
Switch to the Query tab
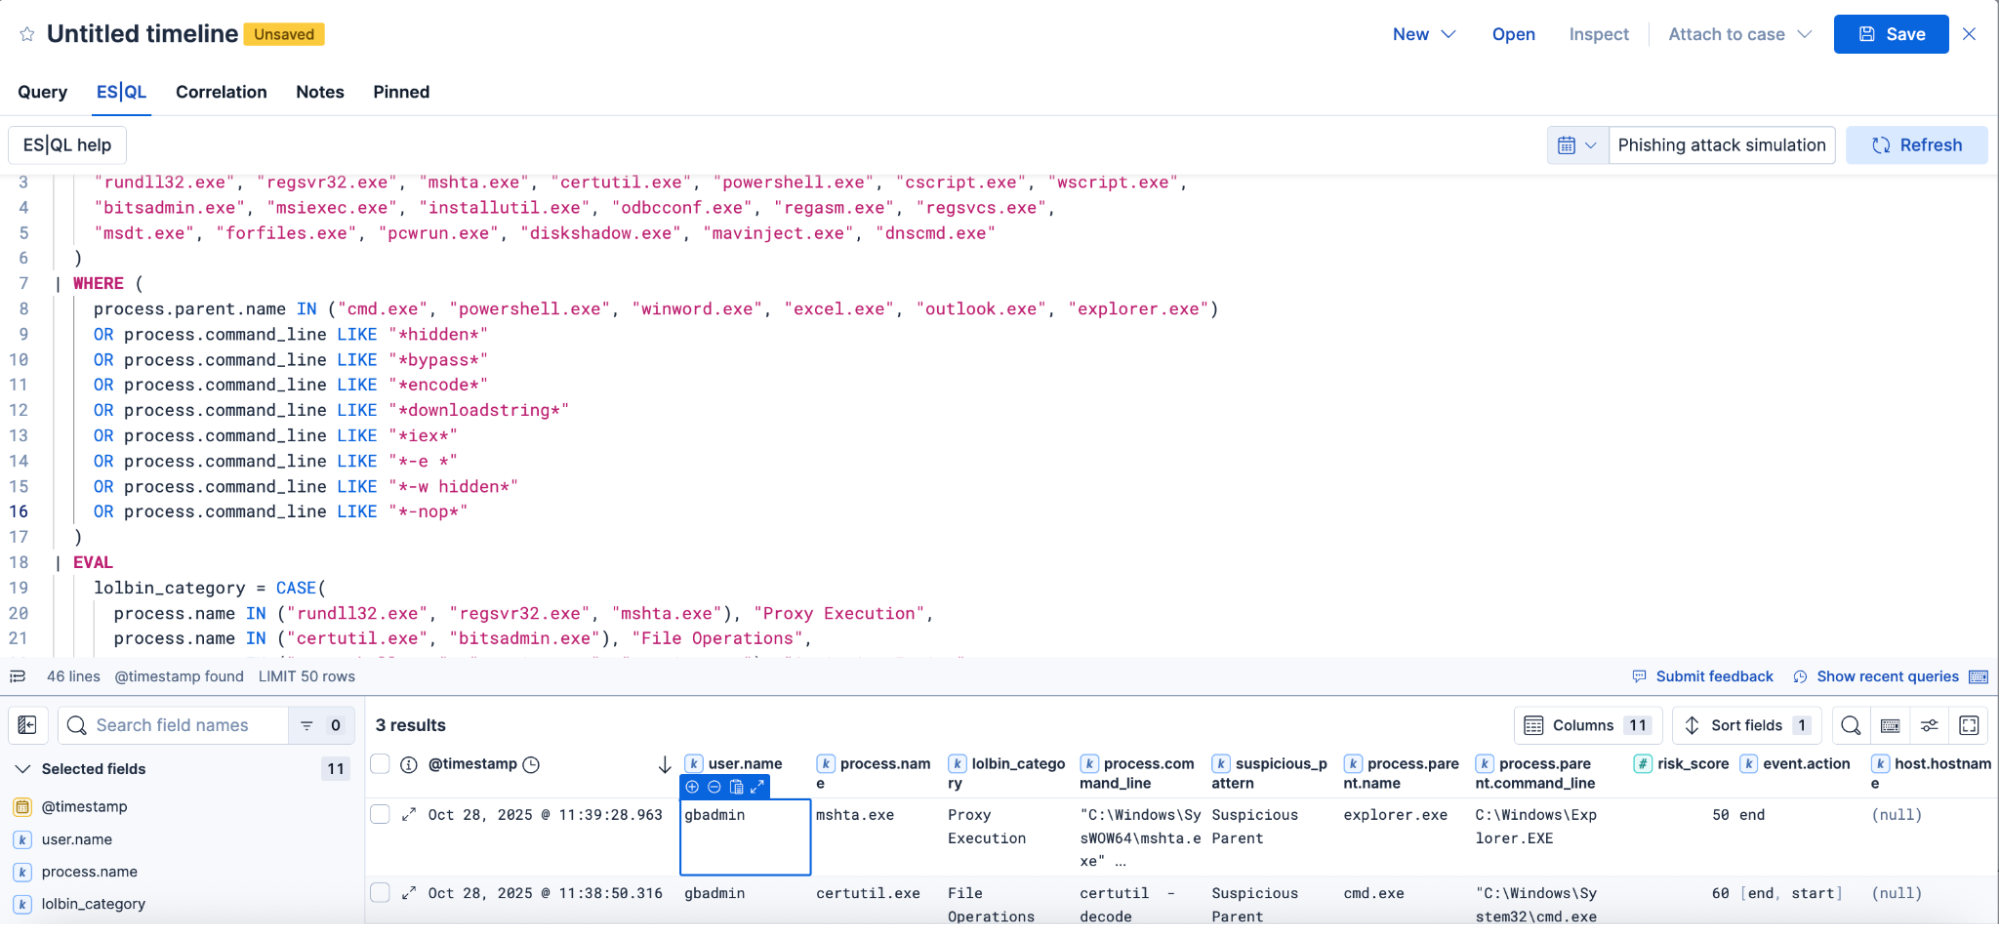pyautogui.click(x=42, y=92)
